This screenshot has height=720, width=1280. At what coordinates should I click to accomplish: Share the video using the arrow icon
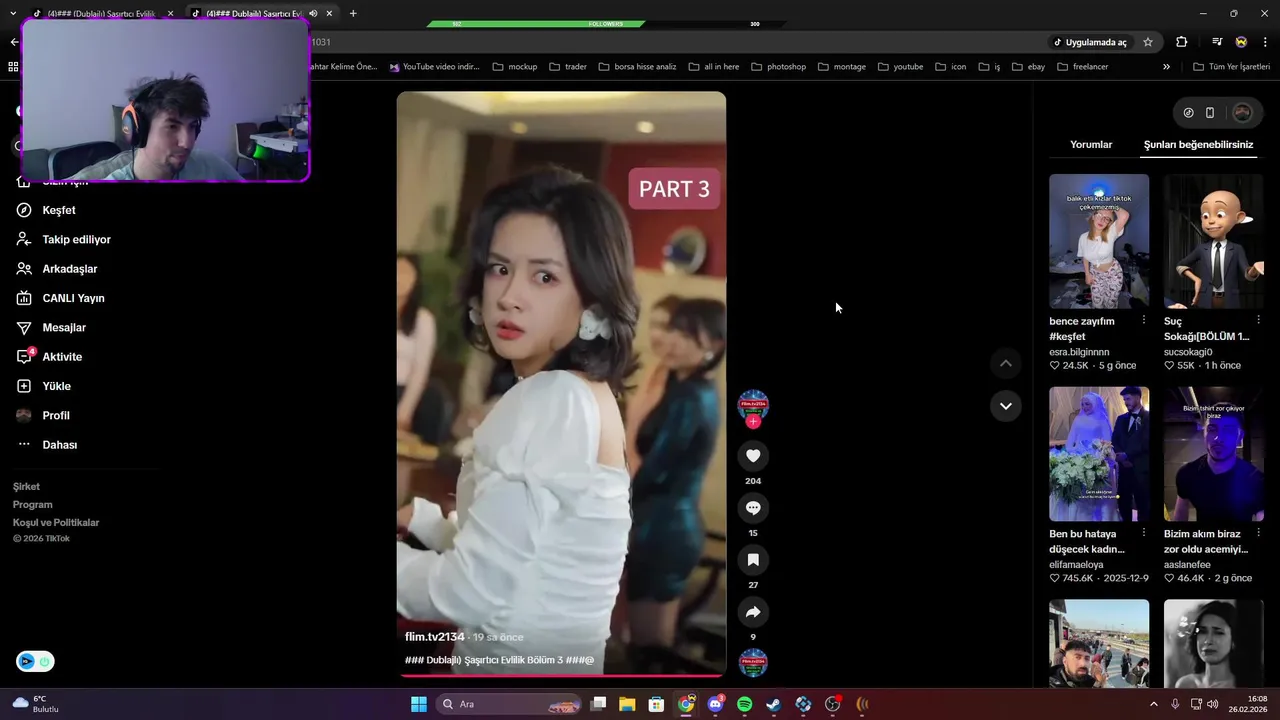pos(753,612)
